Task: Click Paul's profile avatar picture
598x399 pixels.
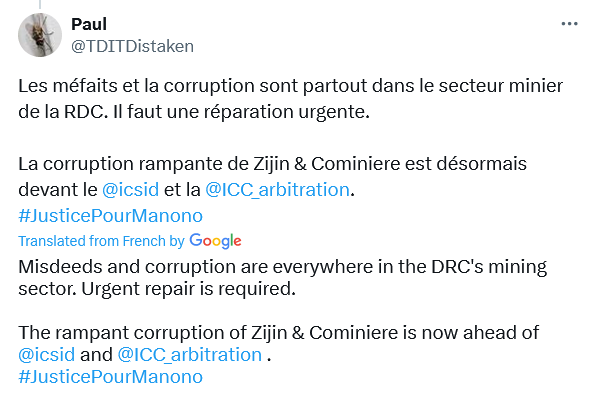Action: 40,35
